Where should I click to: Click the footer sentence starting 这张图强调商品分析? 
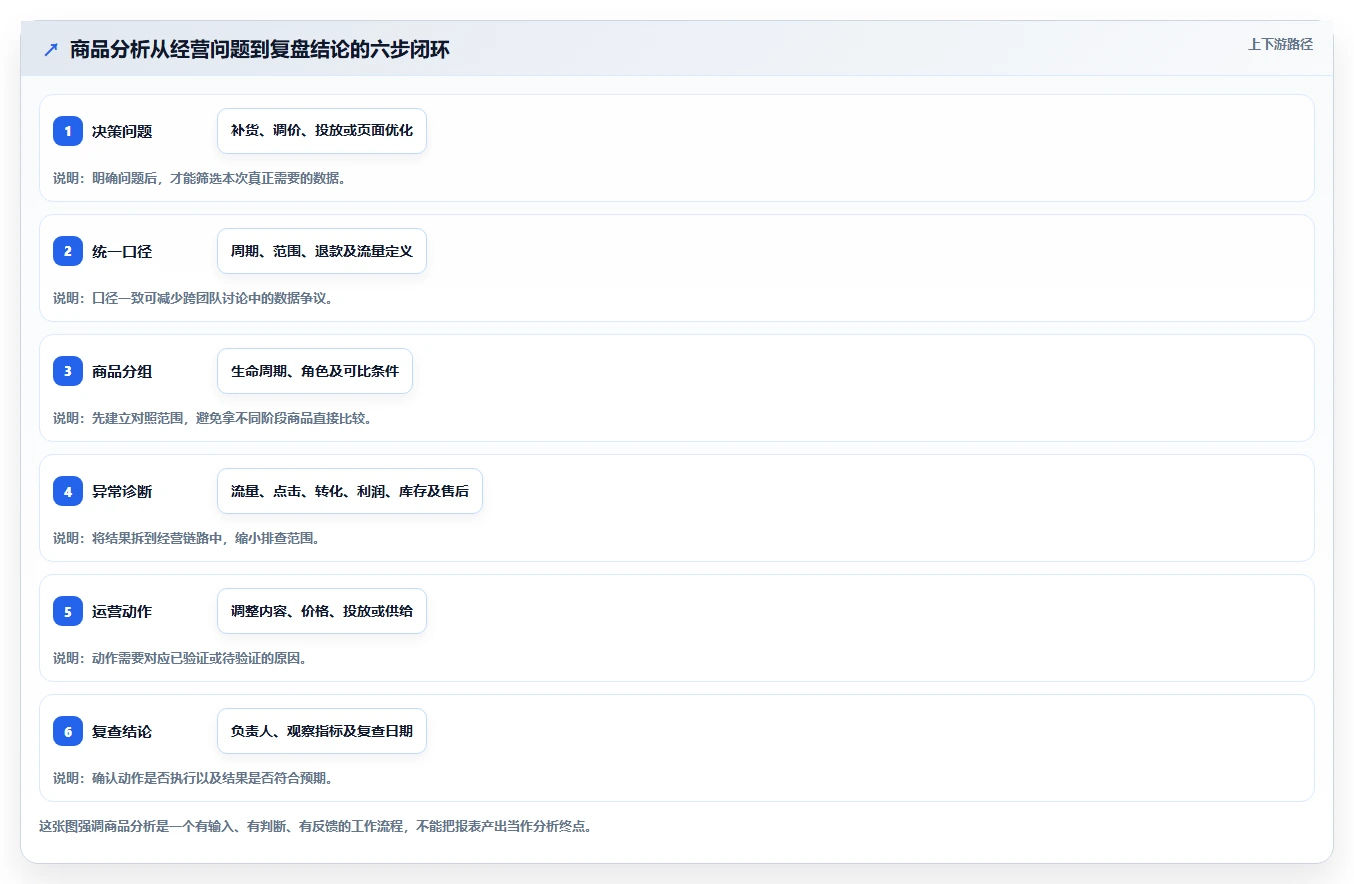pos(315,827)
